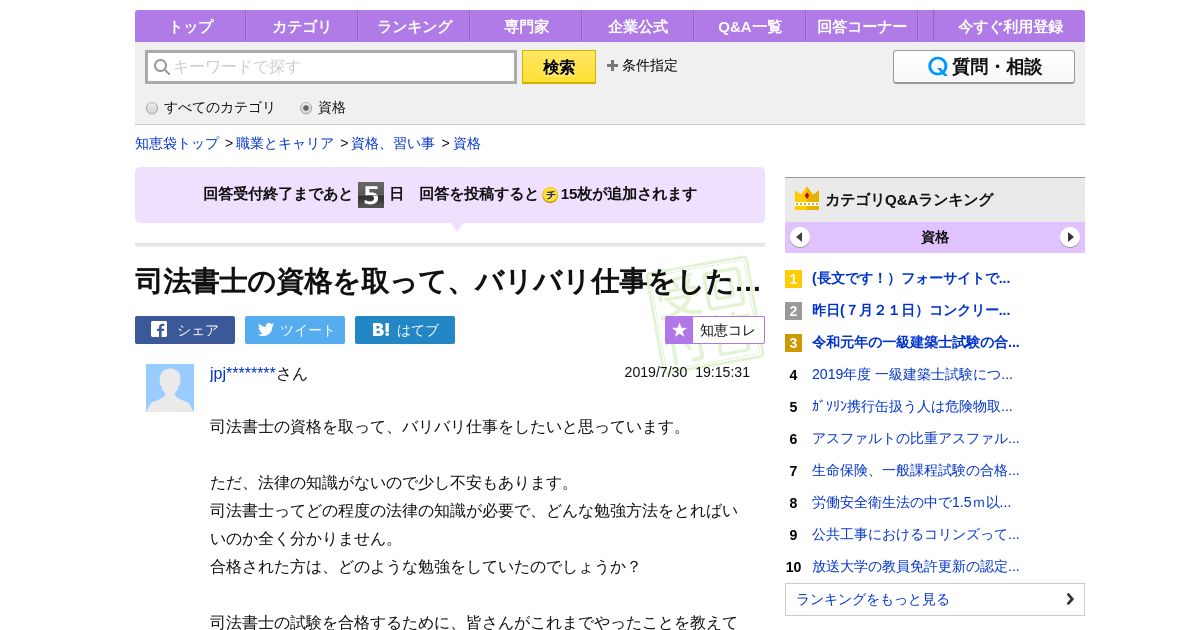1200x630 pixels.
Task: Open the ランキング tab
Action: (414, 26)
